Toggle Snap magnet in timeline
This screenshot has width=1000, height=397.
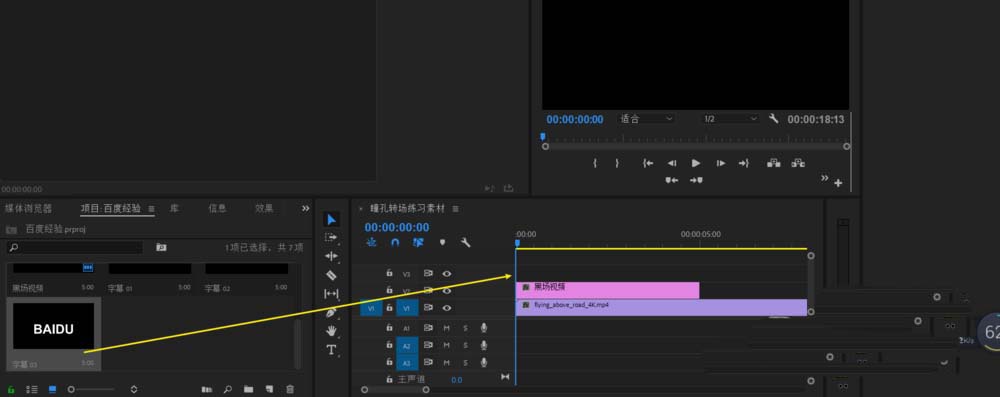[395, 243]
